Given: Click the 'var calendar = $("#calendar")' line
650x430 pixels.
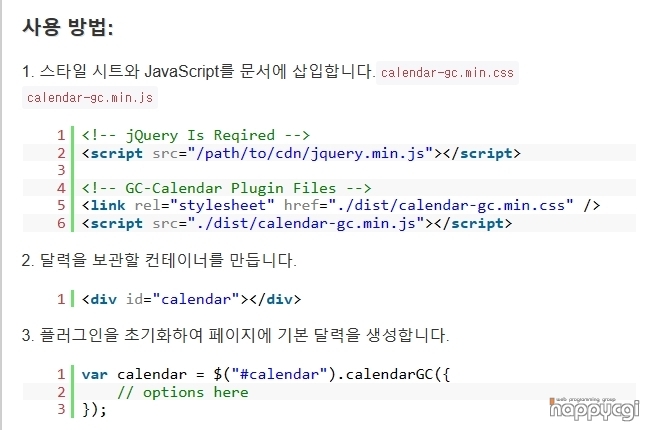Looking at the screenshot, I should [266, 374].
